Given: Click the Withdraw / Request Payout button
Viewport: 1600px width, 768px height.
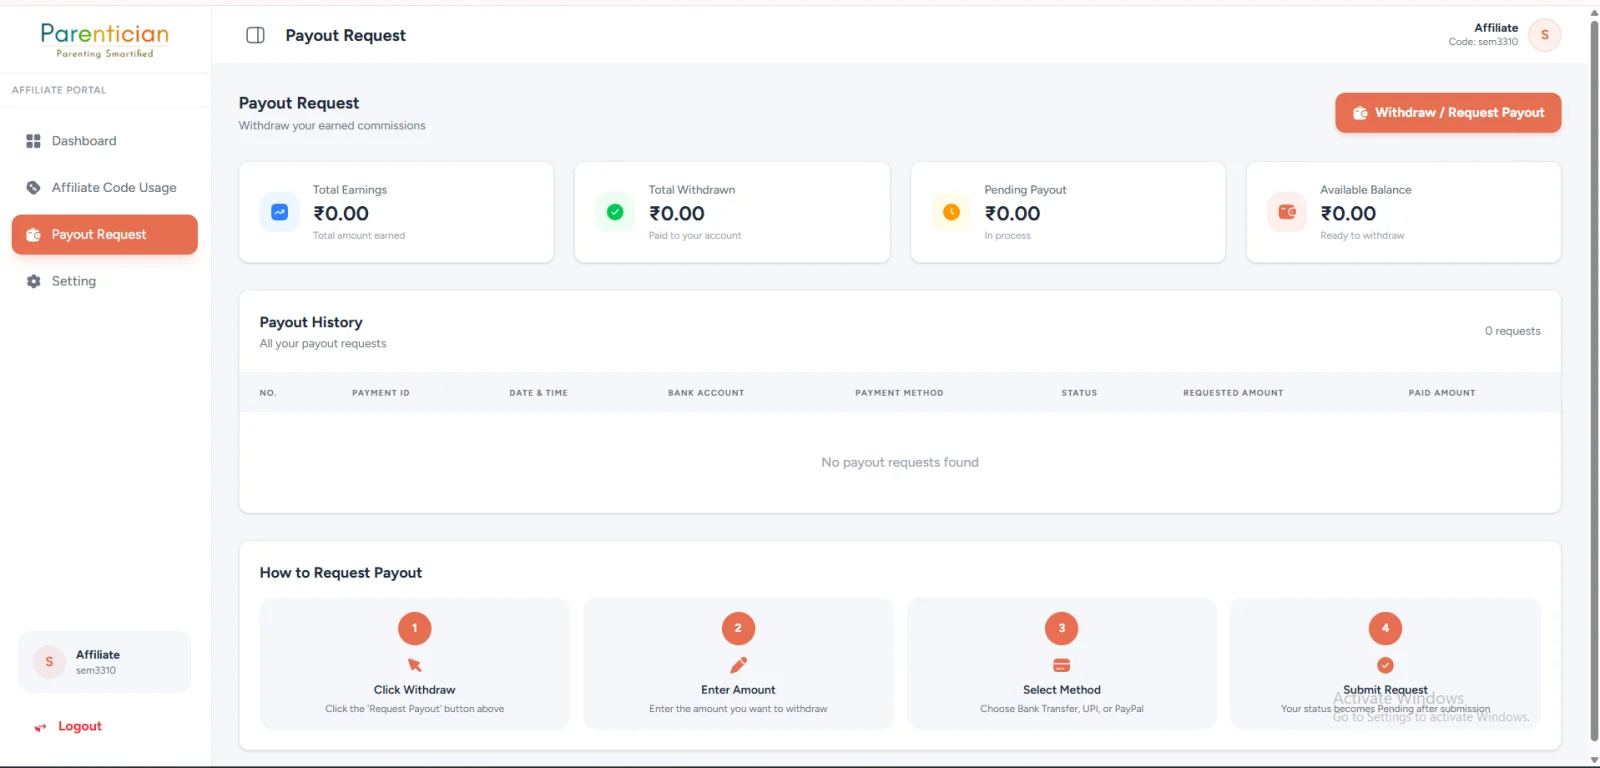Looking at the screenshot, I should [1448, 112].
